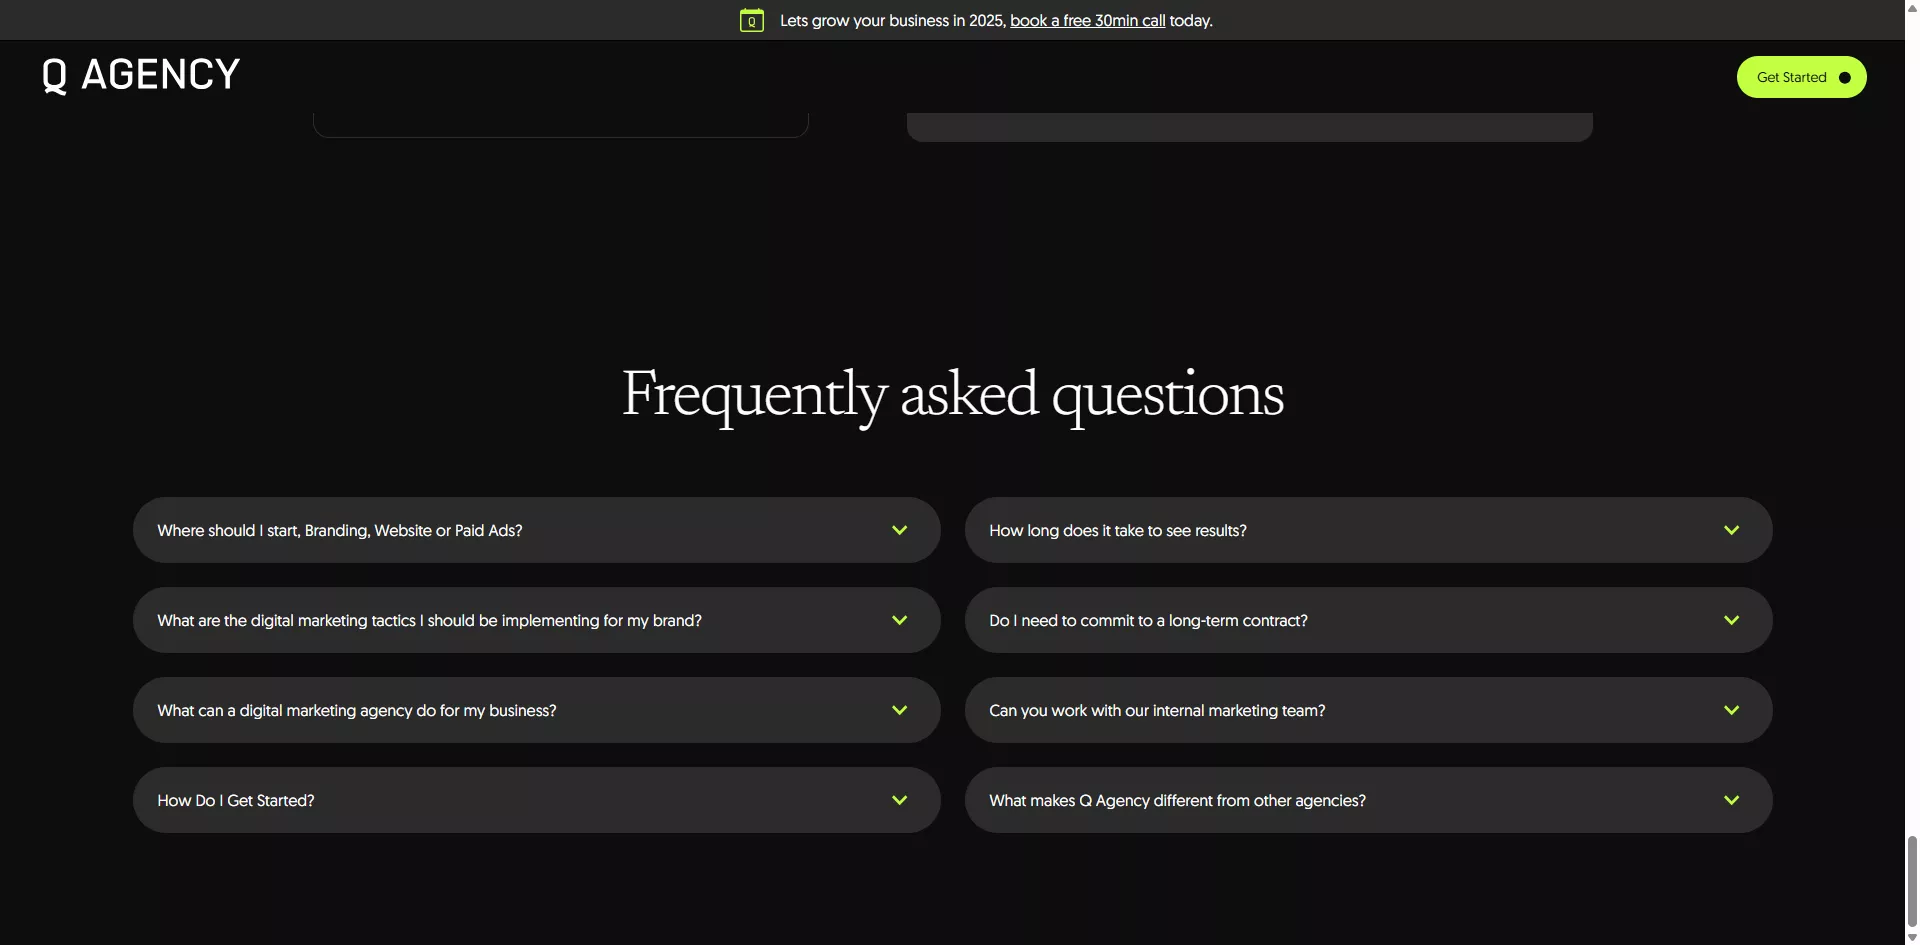This screenshot has height=945, width=1920.
Task: Expand 'What are the digital marketing tactics I should be implementing for my brand?'
Action: tap(536, 620)
